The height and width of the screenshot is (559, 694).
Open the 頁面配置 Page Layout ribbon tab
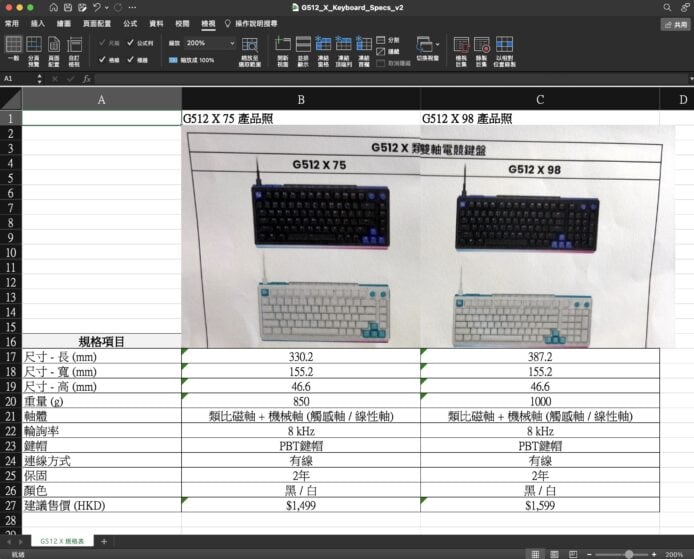(97, 23)
